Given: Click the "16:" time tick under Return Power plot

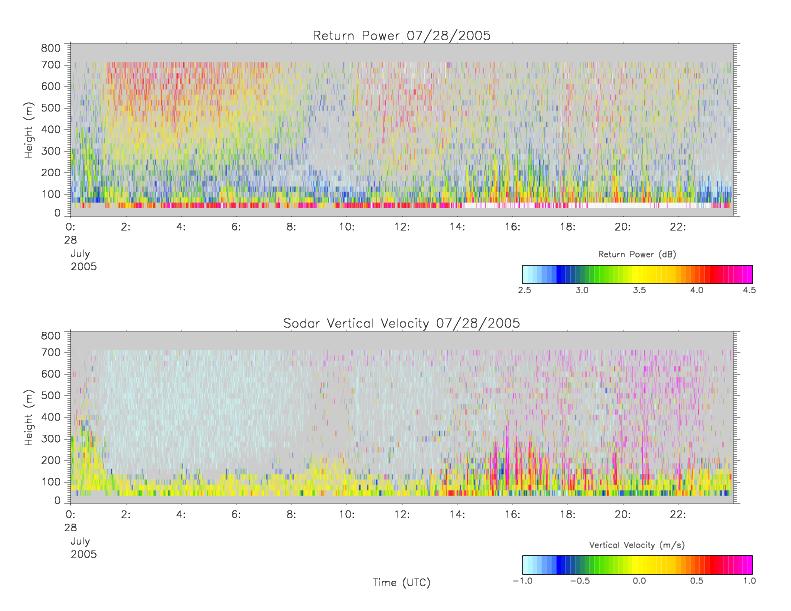Looking at the screenshot, I should (x=512, y=227).
